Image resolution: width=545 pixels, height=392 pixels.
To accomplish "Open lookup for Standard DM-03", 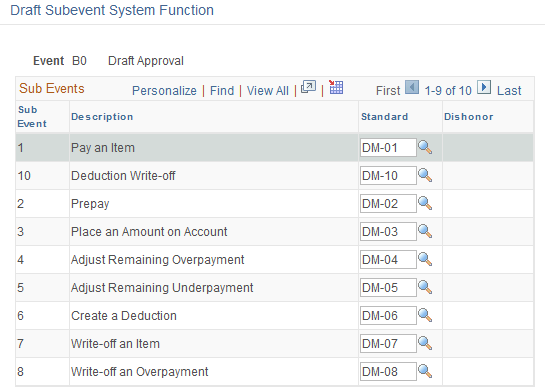I will pos(425,231).
